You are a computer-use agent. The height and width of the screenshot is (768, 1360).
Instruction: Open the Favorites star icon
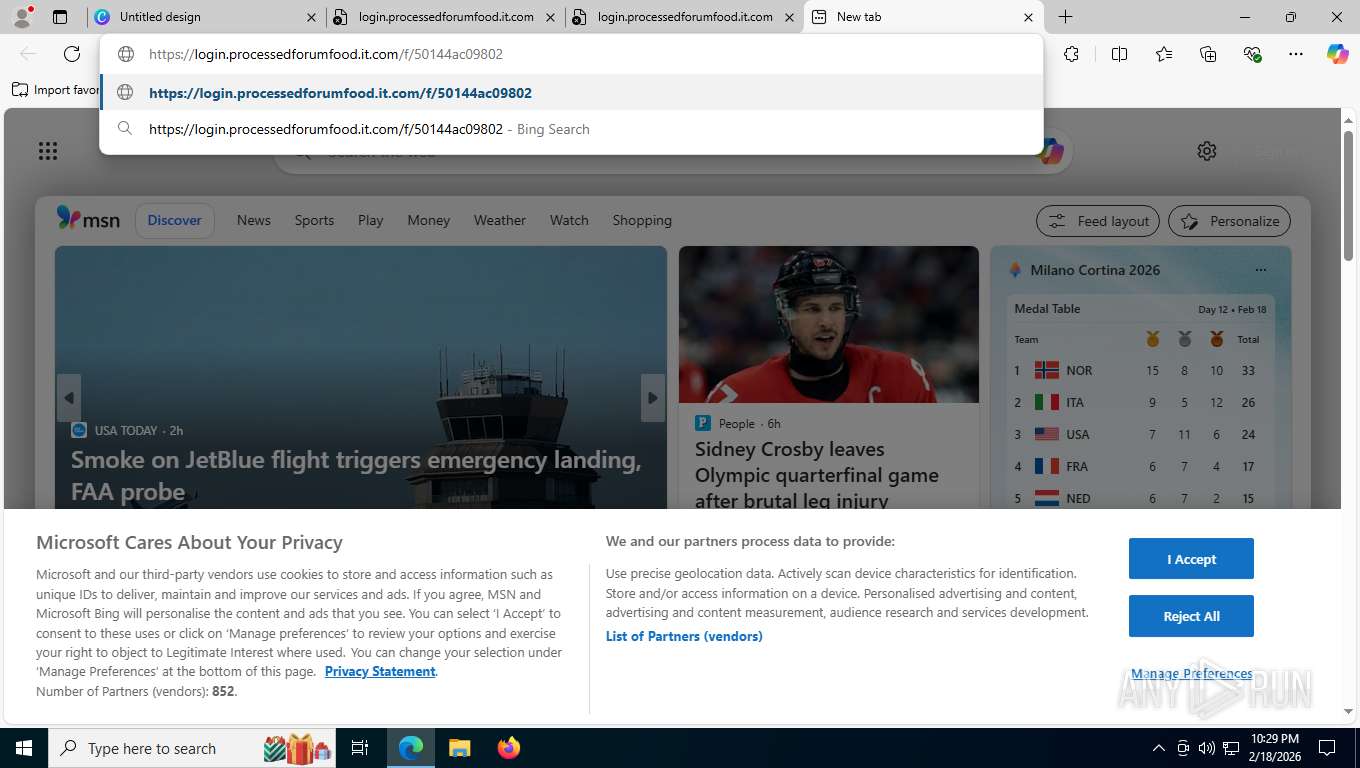[1164, 54]
